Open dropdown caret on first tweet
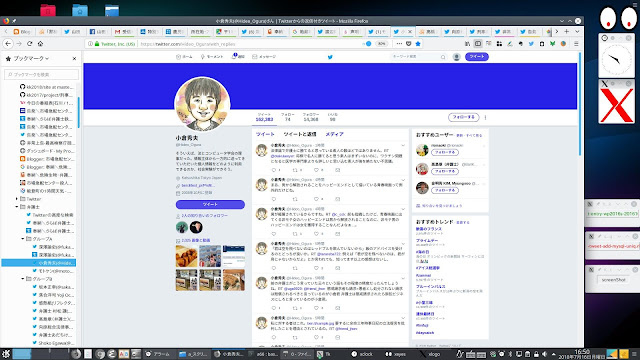Image resolution: width=640 pixels, height=360 pixels. [x=403, y=145]
